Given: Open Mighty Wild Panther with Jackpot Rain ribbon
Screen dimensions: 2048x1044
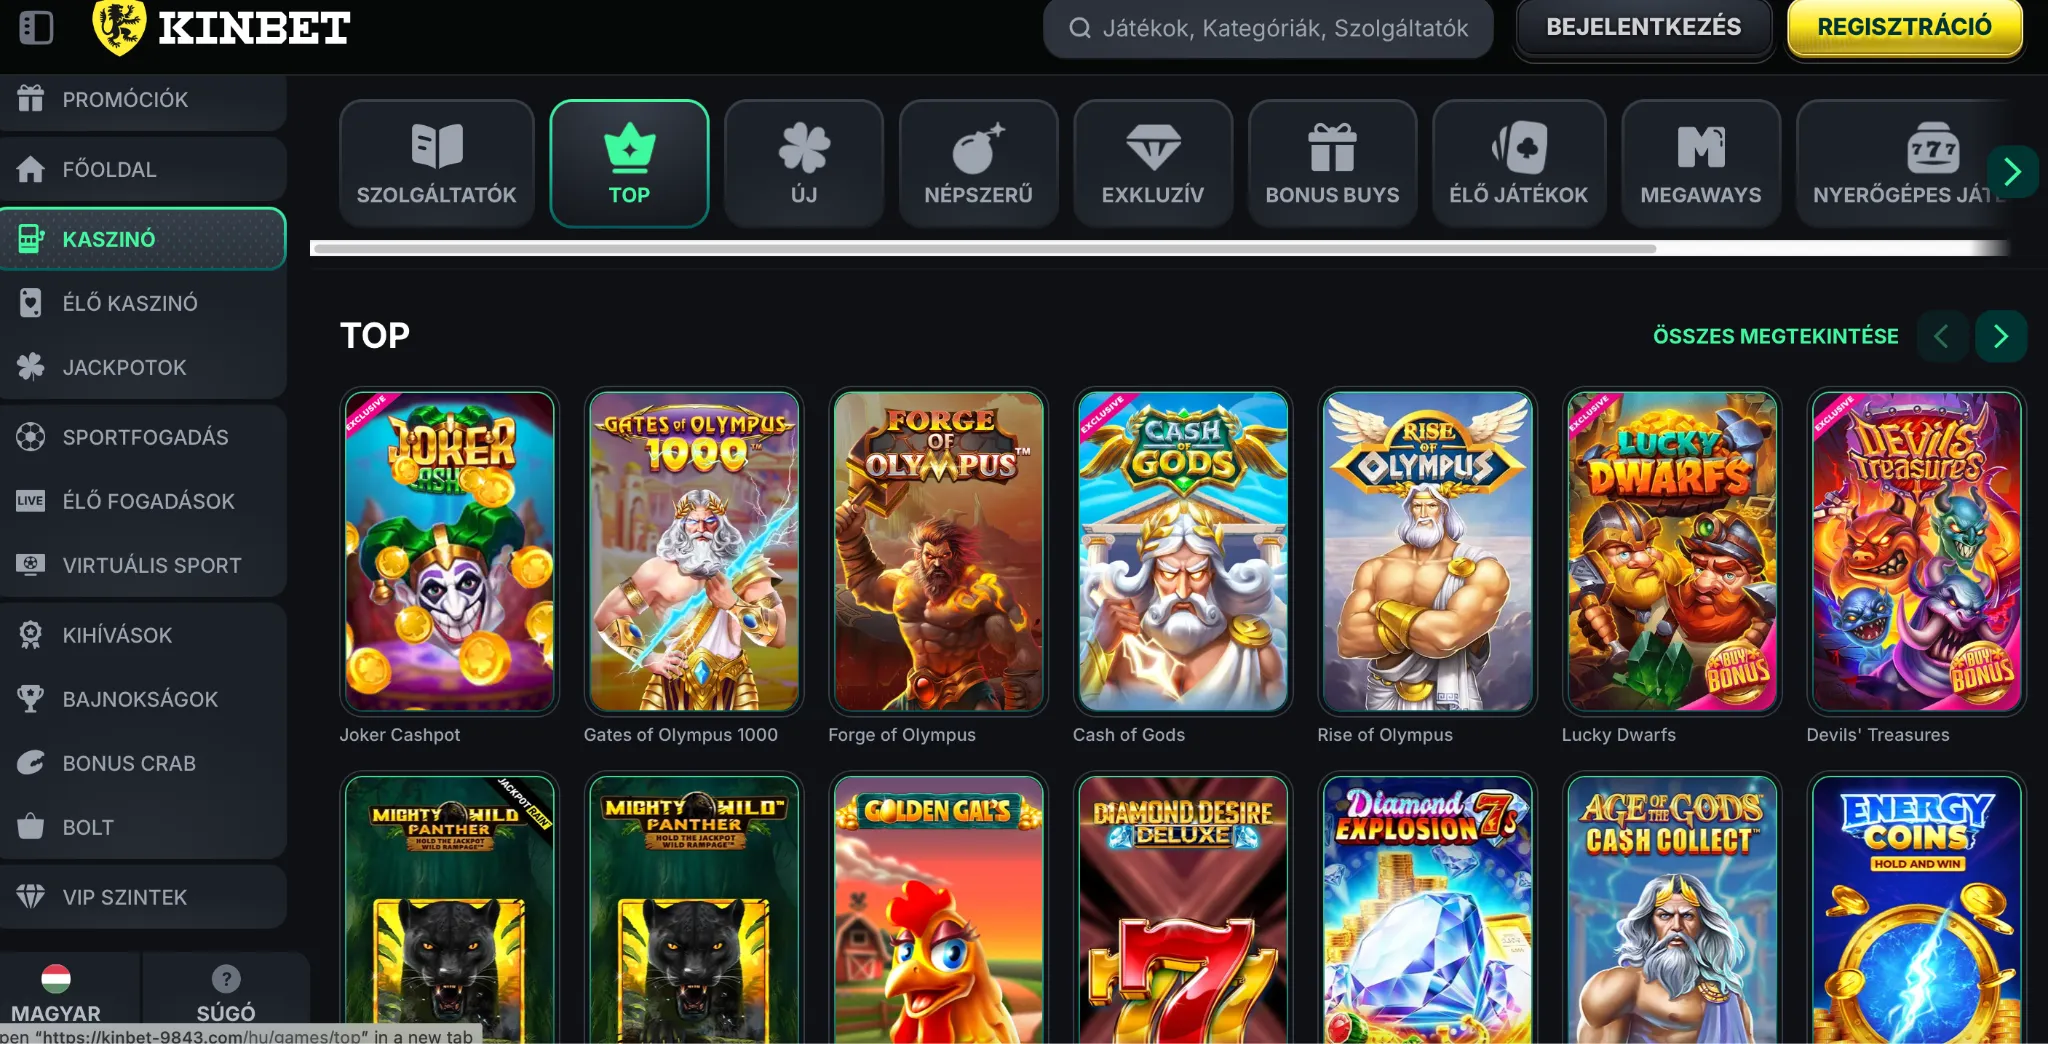Looking at the screenshot, I should pos(449,908).
